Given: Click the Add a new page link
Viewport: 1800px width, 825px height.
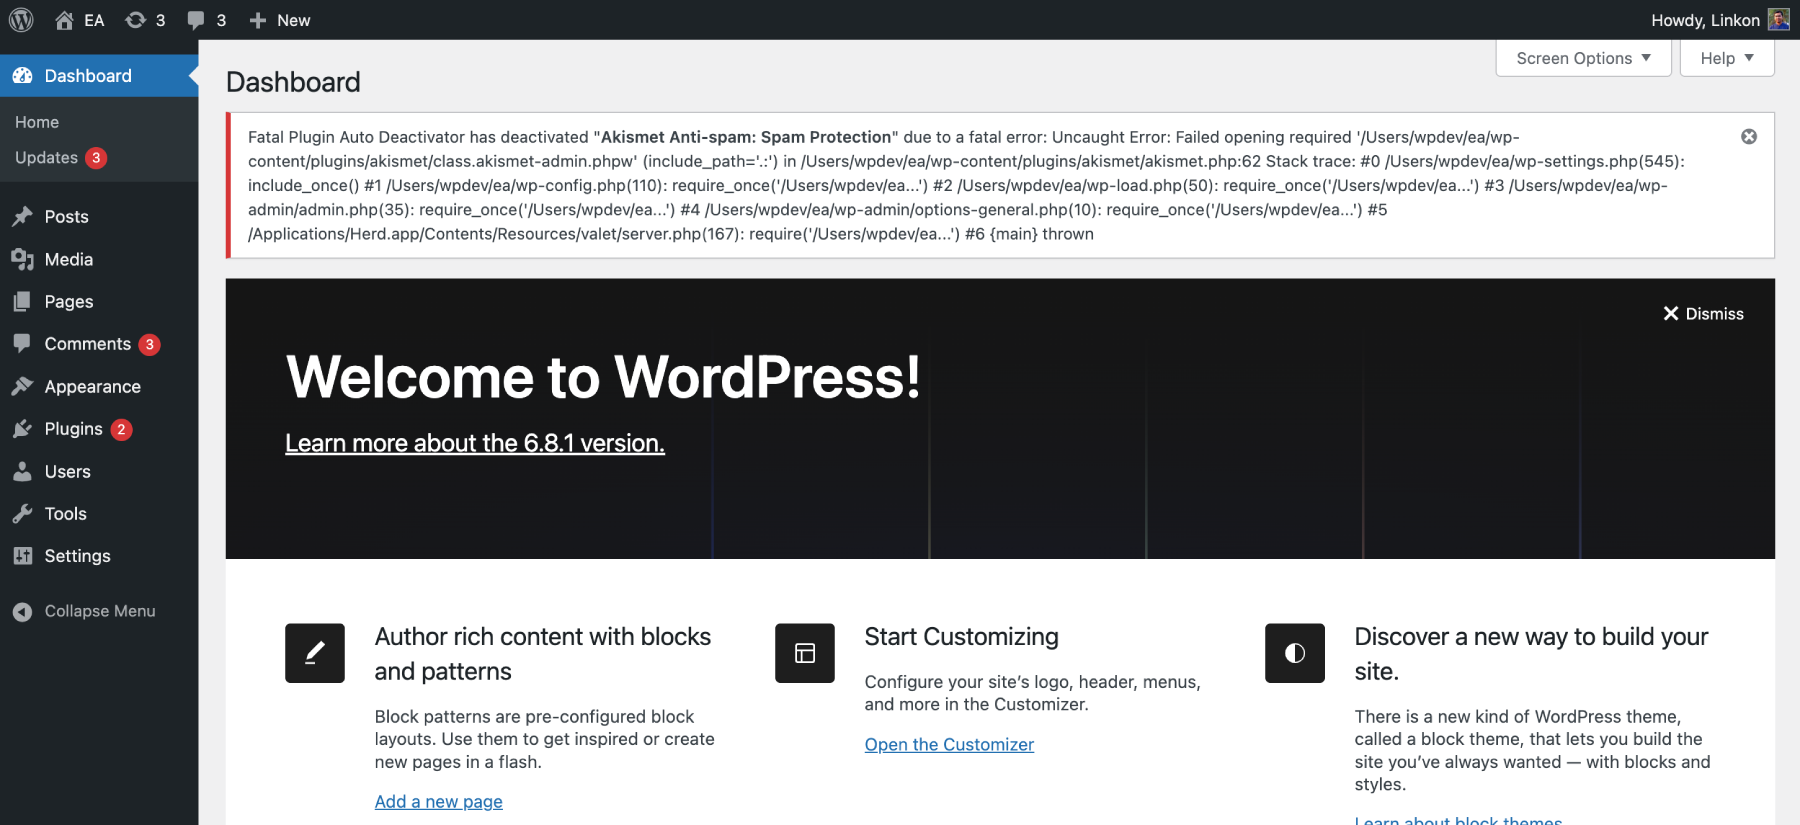Looking at the screenshot, I should [x=439, y=802].
